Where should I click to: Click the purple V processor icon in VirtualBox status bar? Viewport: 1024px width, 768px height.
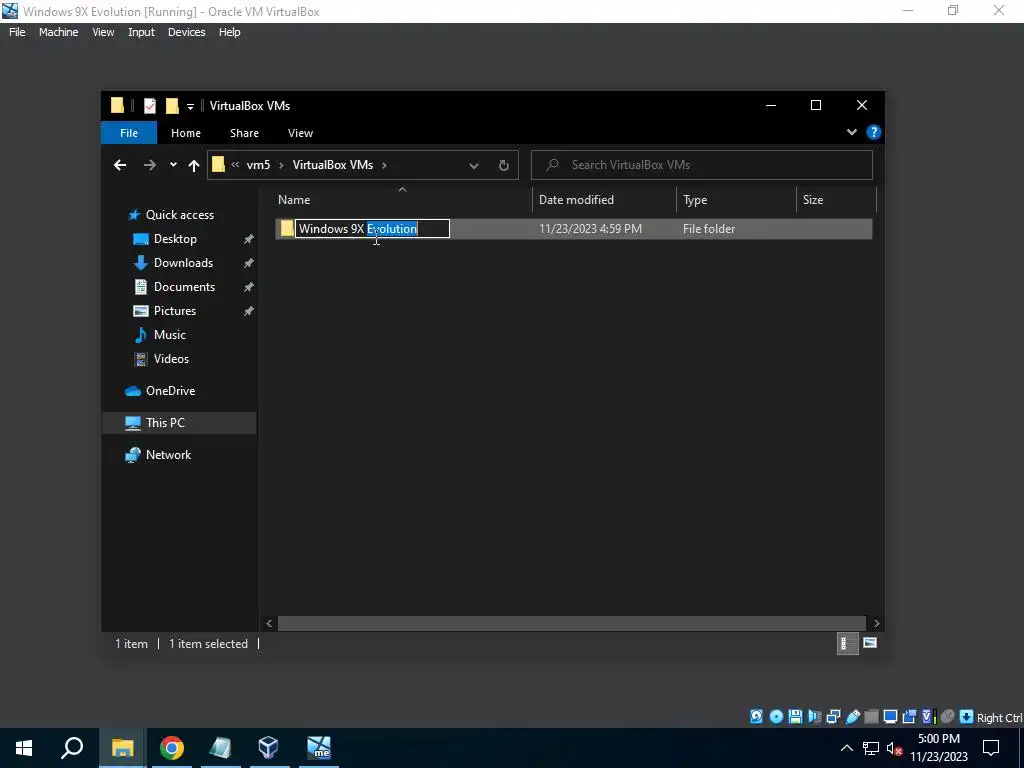(928, 716)
